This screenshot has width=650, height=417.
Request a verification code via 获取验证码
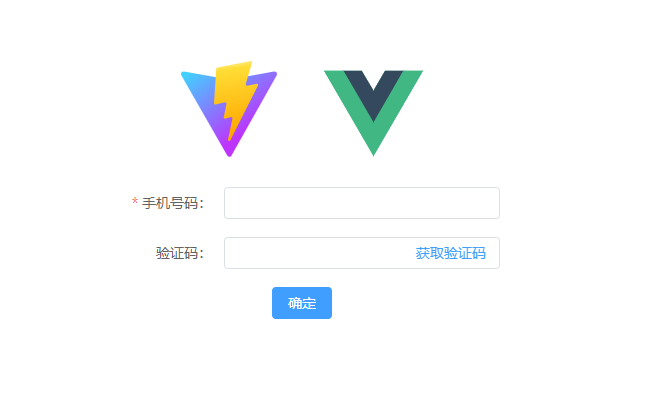coord(450,253)
